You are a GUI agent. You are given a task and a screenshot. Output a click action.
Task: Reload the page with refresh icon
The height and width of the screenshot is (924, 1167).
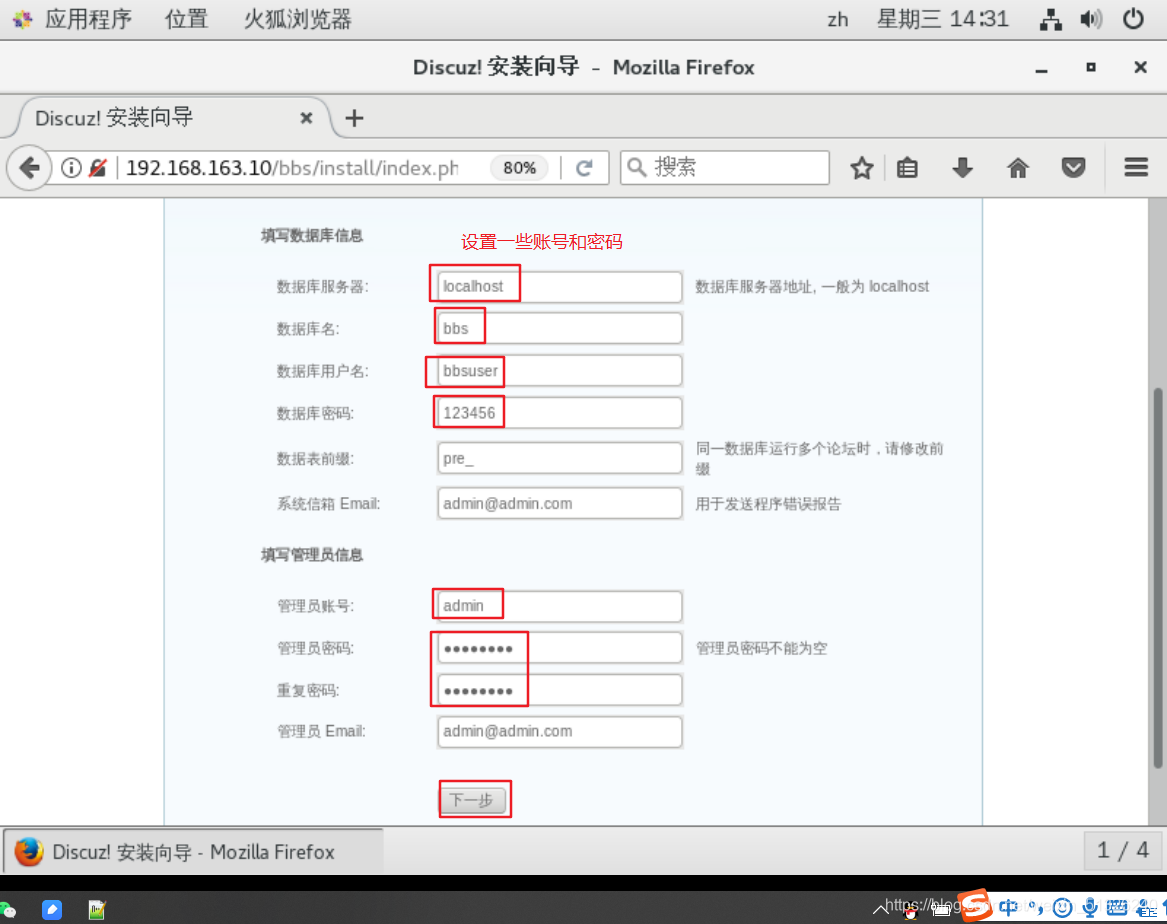584,167
